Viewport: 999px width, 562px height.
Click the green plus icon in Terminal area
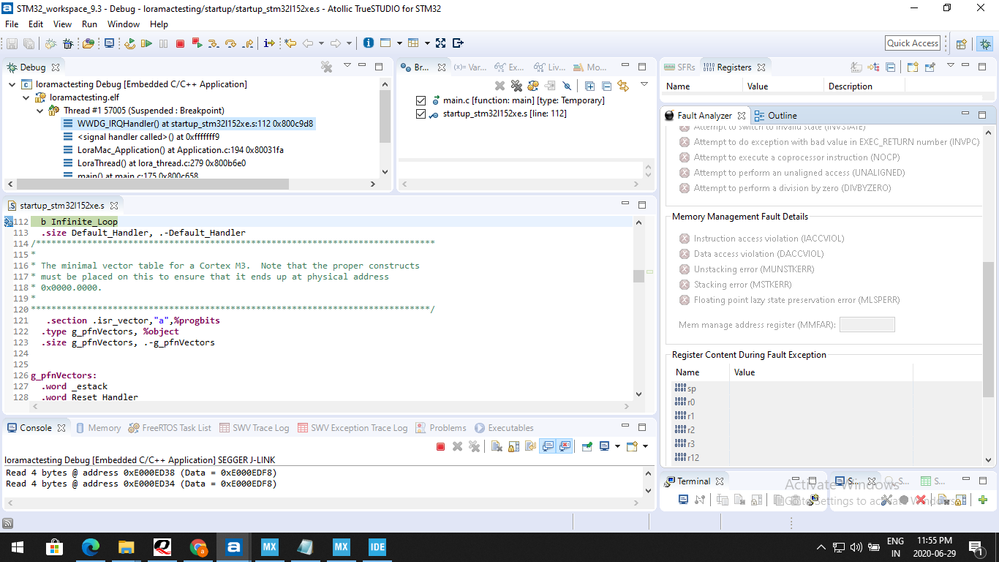[983, 500]
